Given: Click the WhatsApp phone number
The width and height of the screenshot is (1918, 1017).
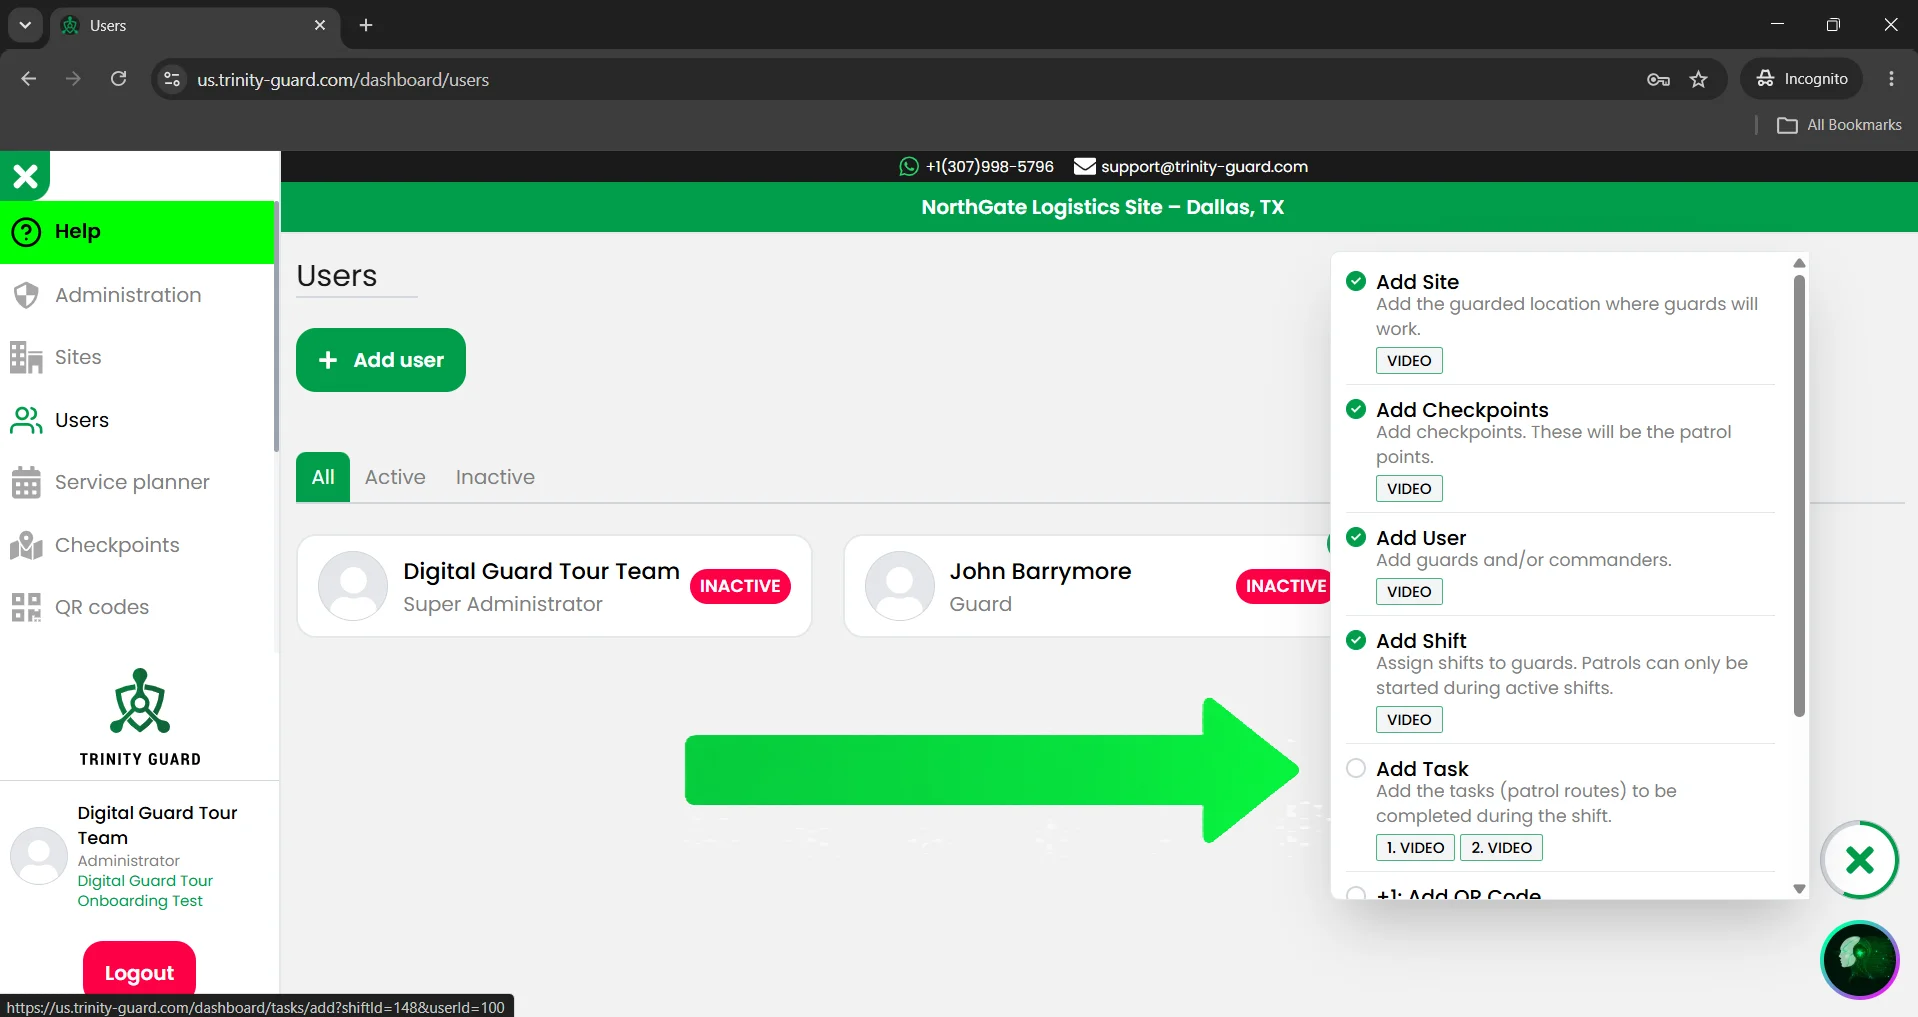Looking at the screenshot, I should tap(989, 167).
